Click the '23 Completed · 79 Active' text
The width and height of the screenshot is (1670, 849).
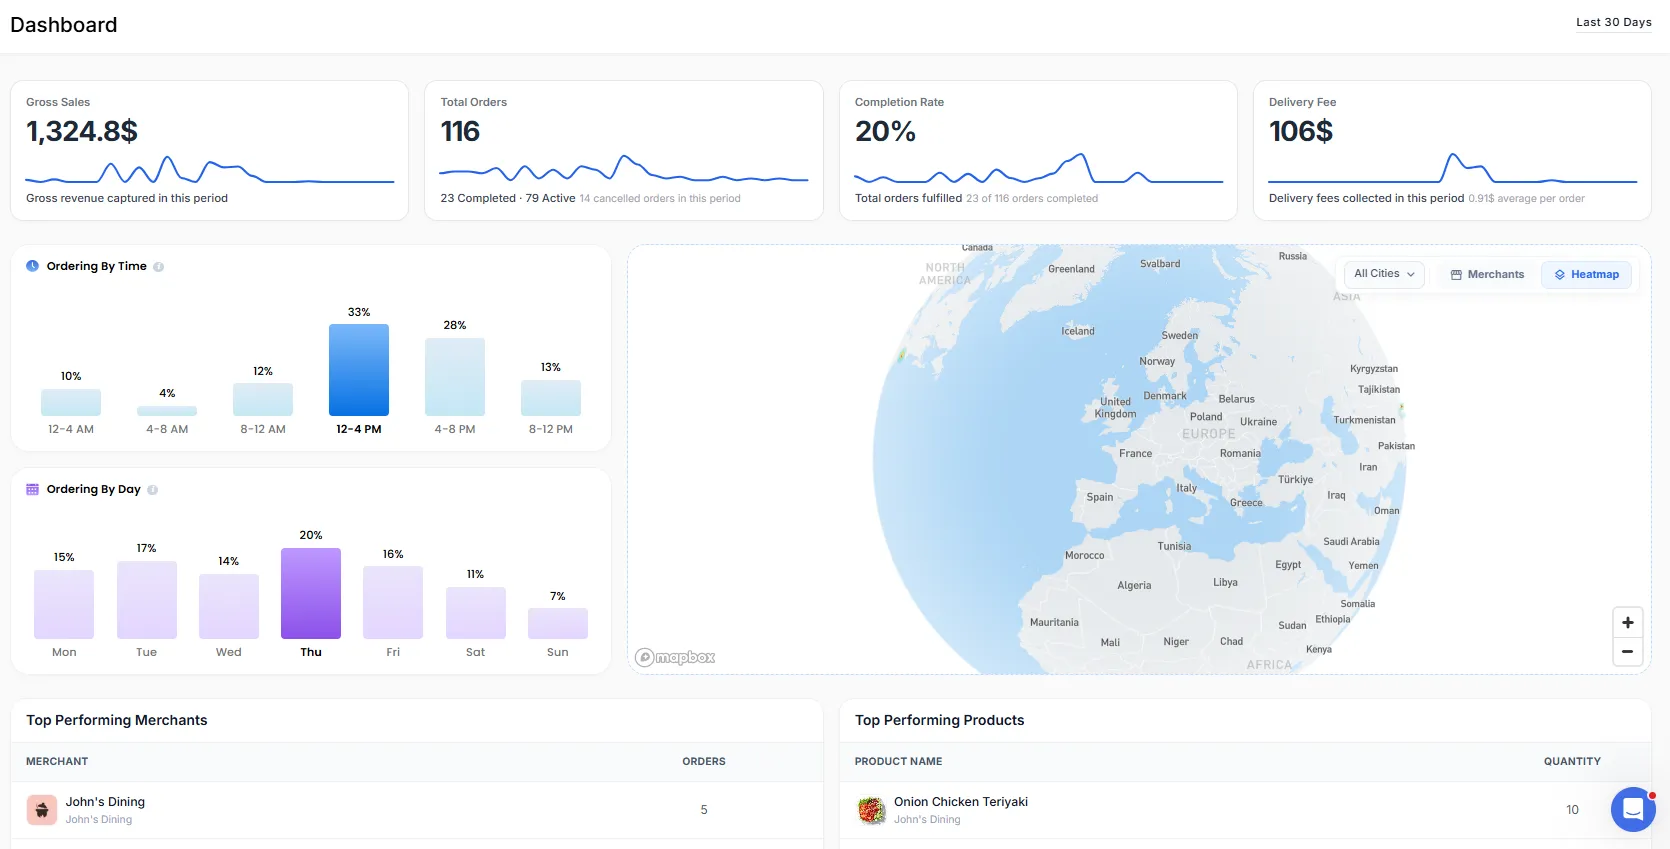point(508,198)
